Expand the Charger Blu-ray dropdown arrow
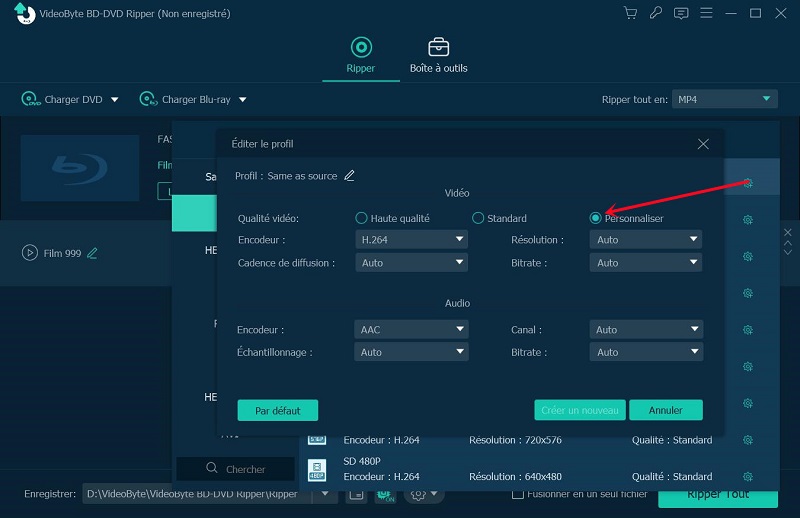 click(243, 100)
